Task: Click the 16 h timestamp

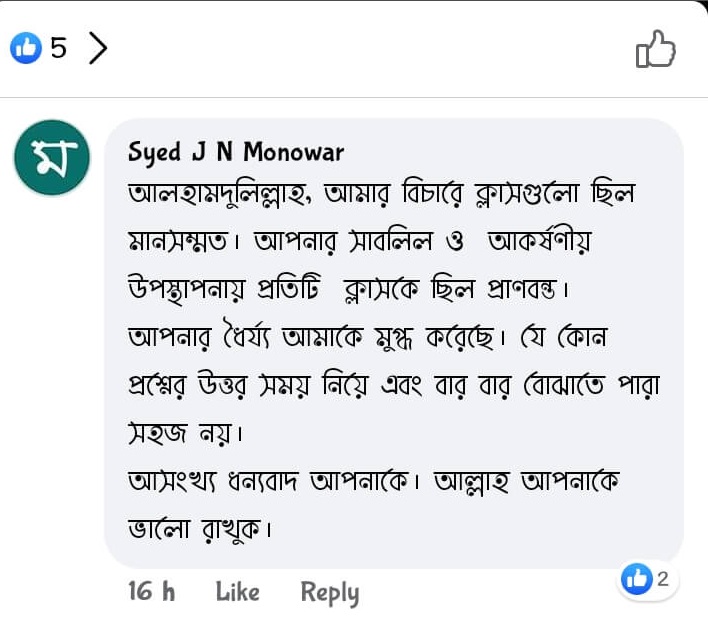Action: point(151,591)
